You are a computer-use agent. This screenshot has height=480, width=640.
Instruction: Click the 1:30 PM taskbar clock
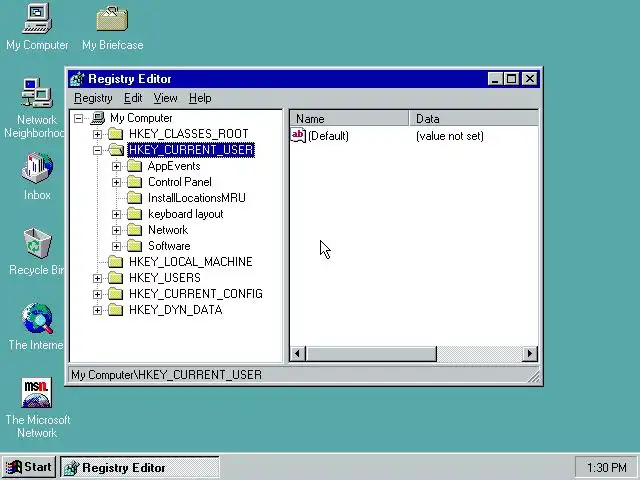pyautogui.click(x=607, y=467)
